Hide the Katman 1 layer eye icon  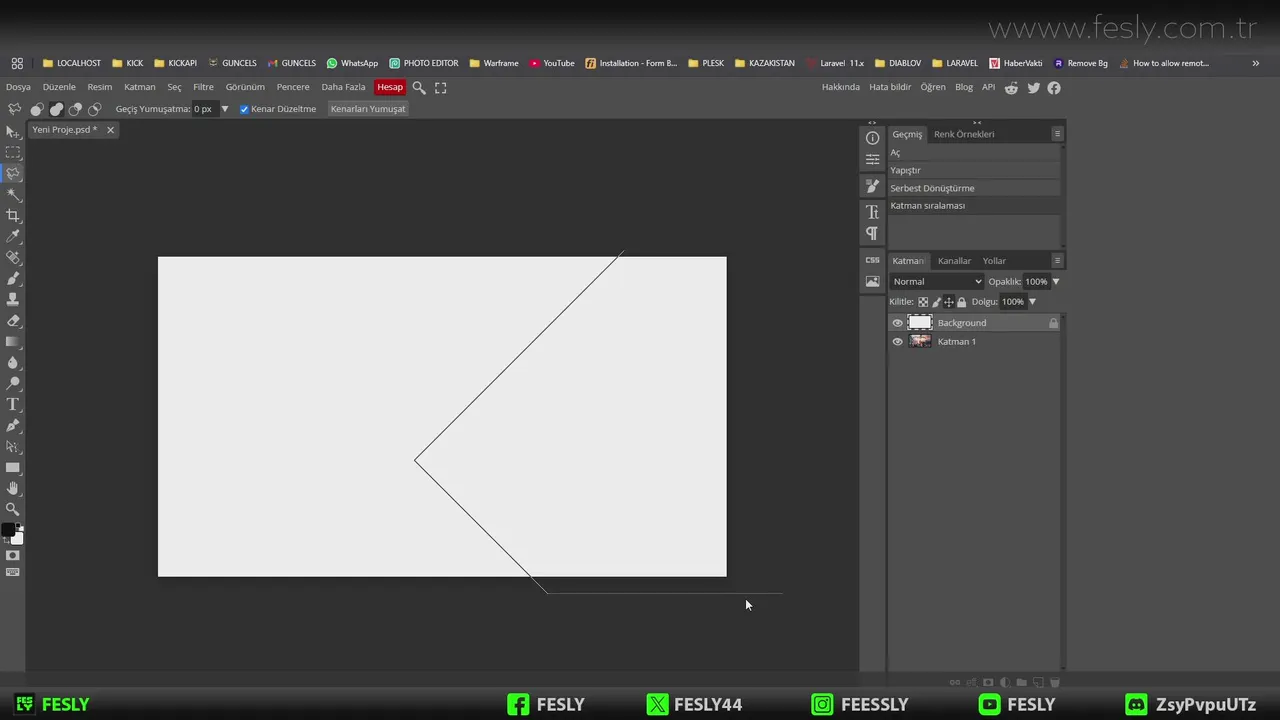pyautogui.click(x=897, y=342)
